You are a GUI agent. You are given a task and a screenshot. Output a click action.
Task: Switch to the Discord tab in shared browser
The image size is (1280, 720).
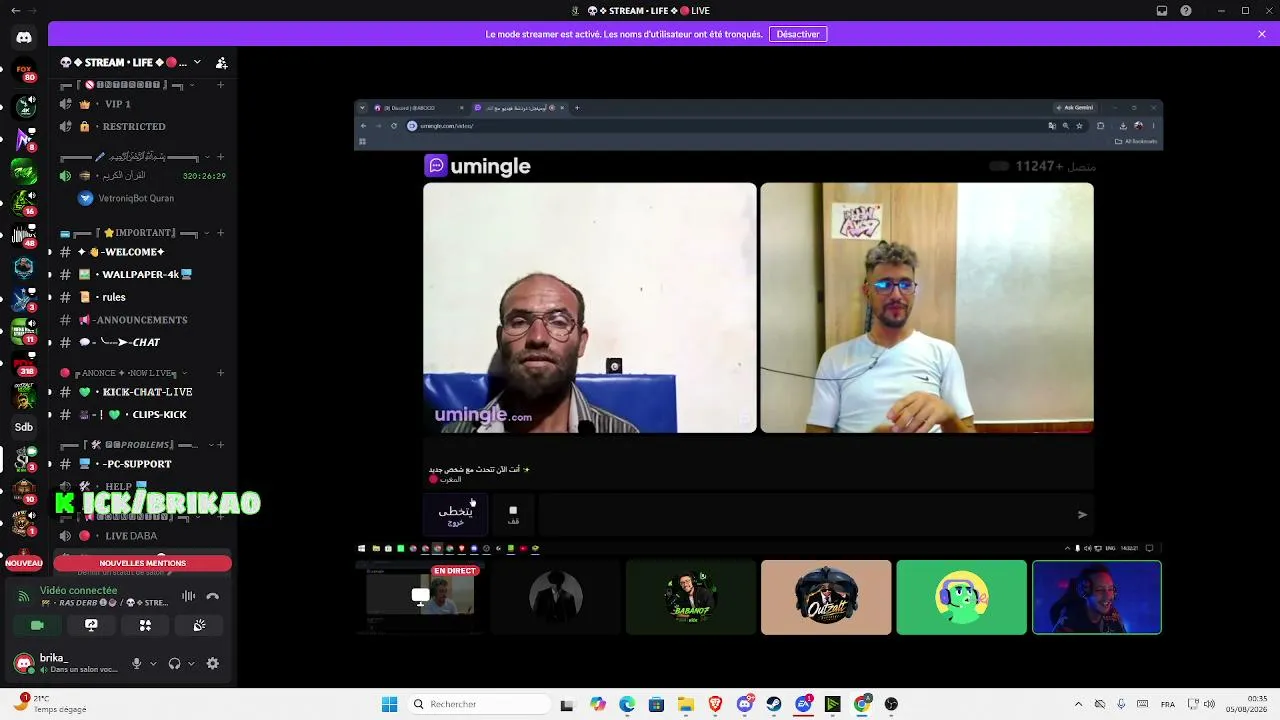pyautogui.click(x=419, y=108)
